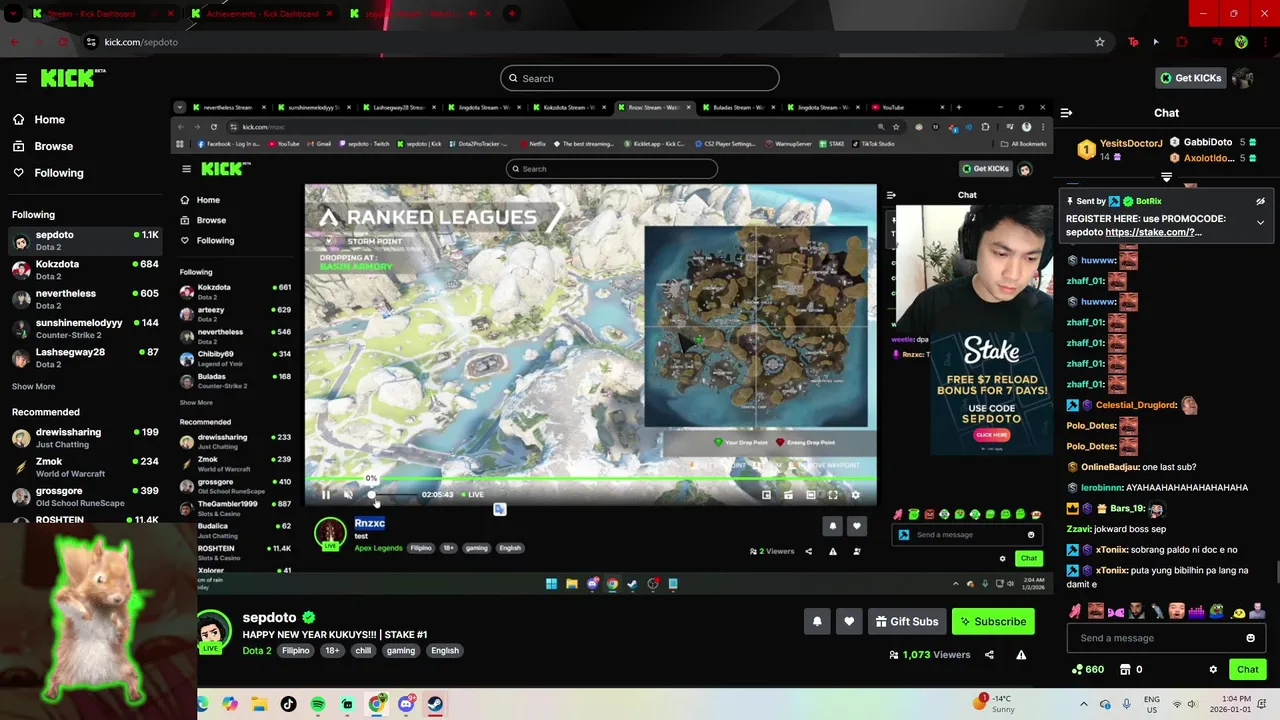Open Zmok in Recommended list

[x=85, y=467]
